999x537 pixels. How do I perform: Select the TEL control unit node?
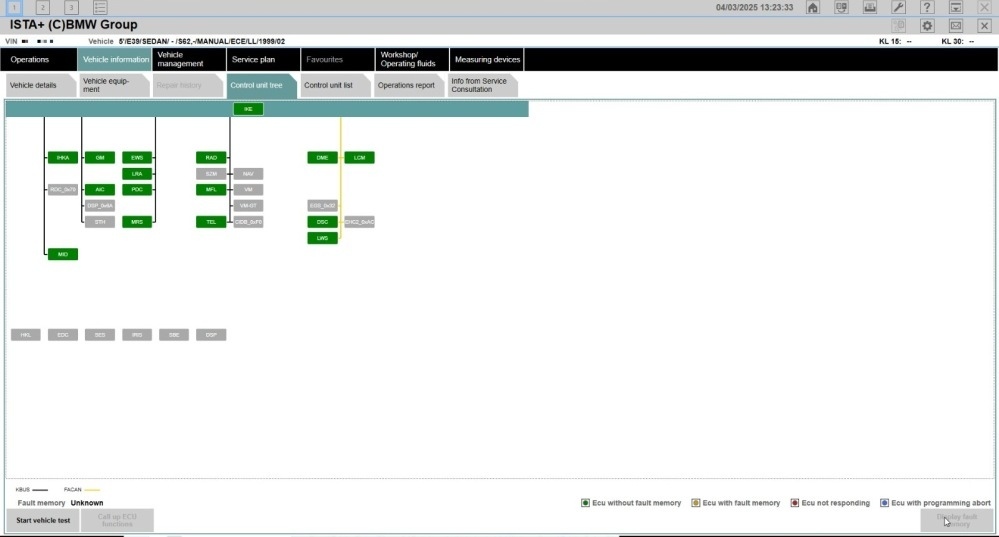point(211,222)
